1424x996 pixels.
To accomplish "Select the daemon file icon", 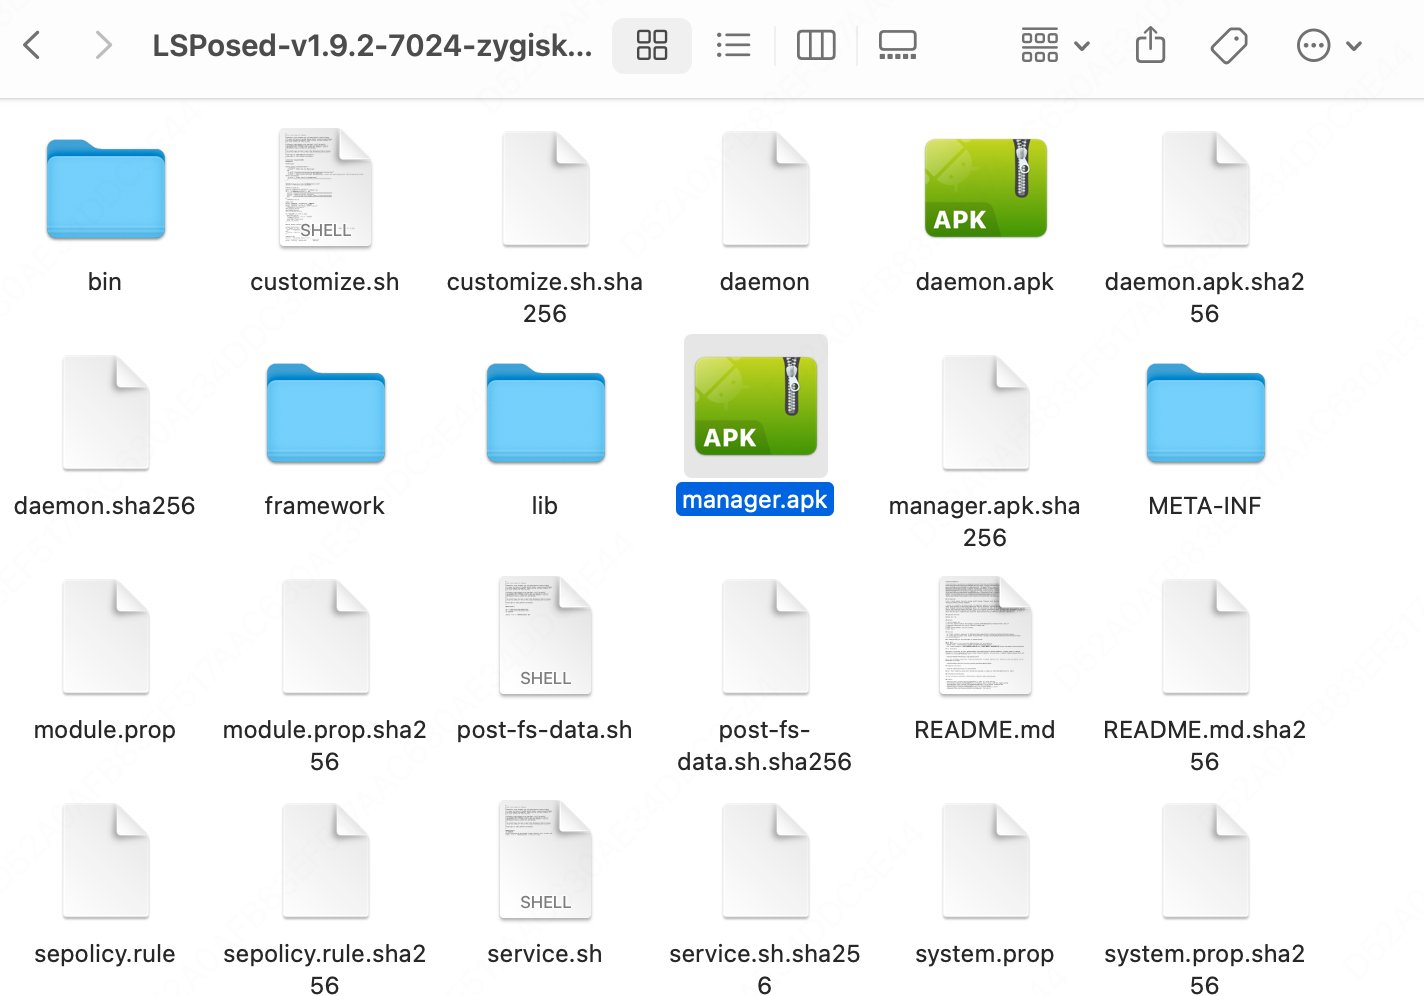I will pos(765,188).
